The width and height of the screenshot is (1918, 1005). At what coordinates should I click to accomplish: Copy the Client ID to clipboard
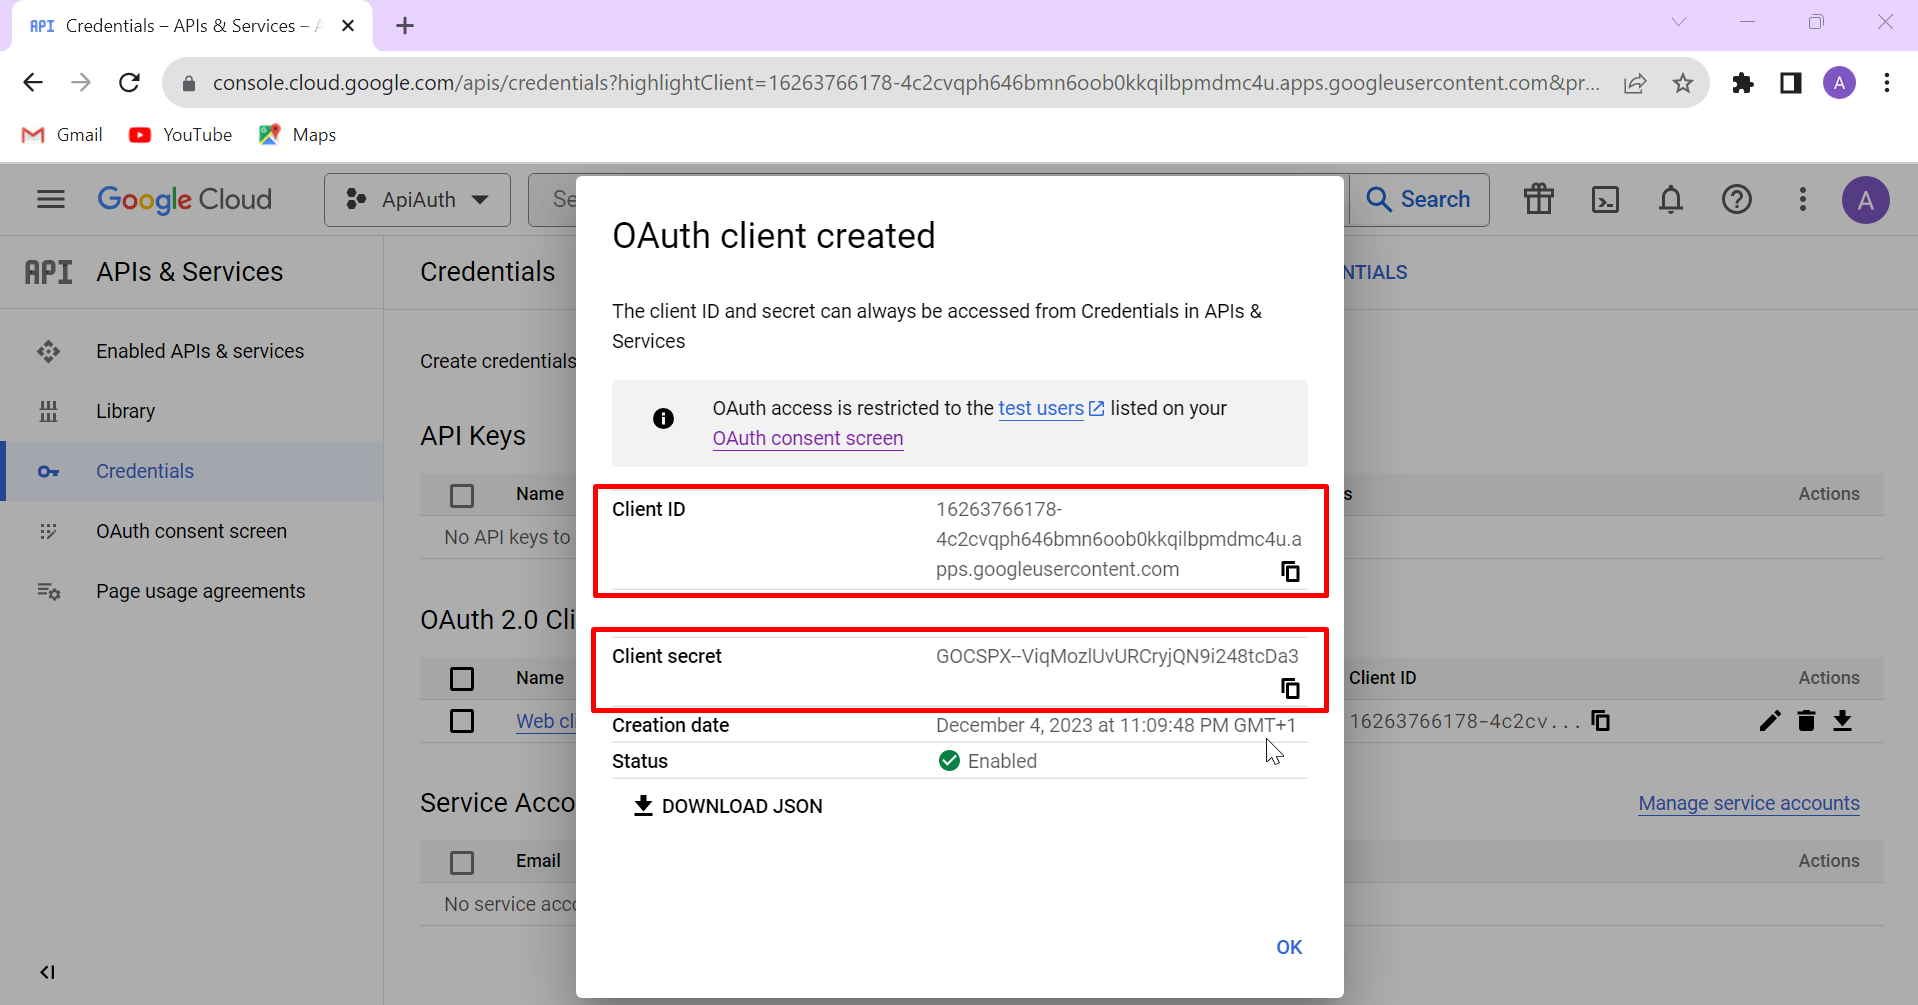(1290, 571)
